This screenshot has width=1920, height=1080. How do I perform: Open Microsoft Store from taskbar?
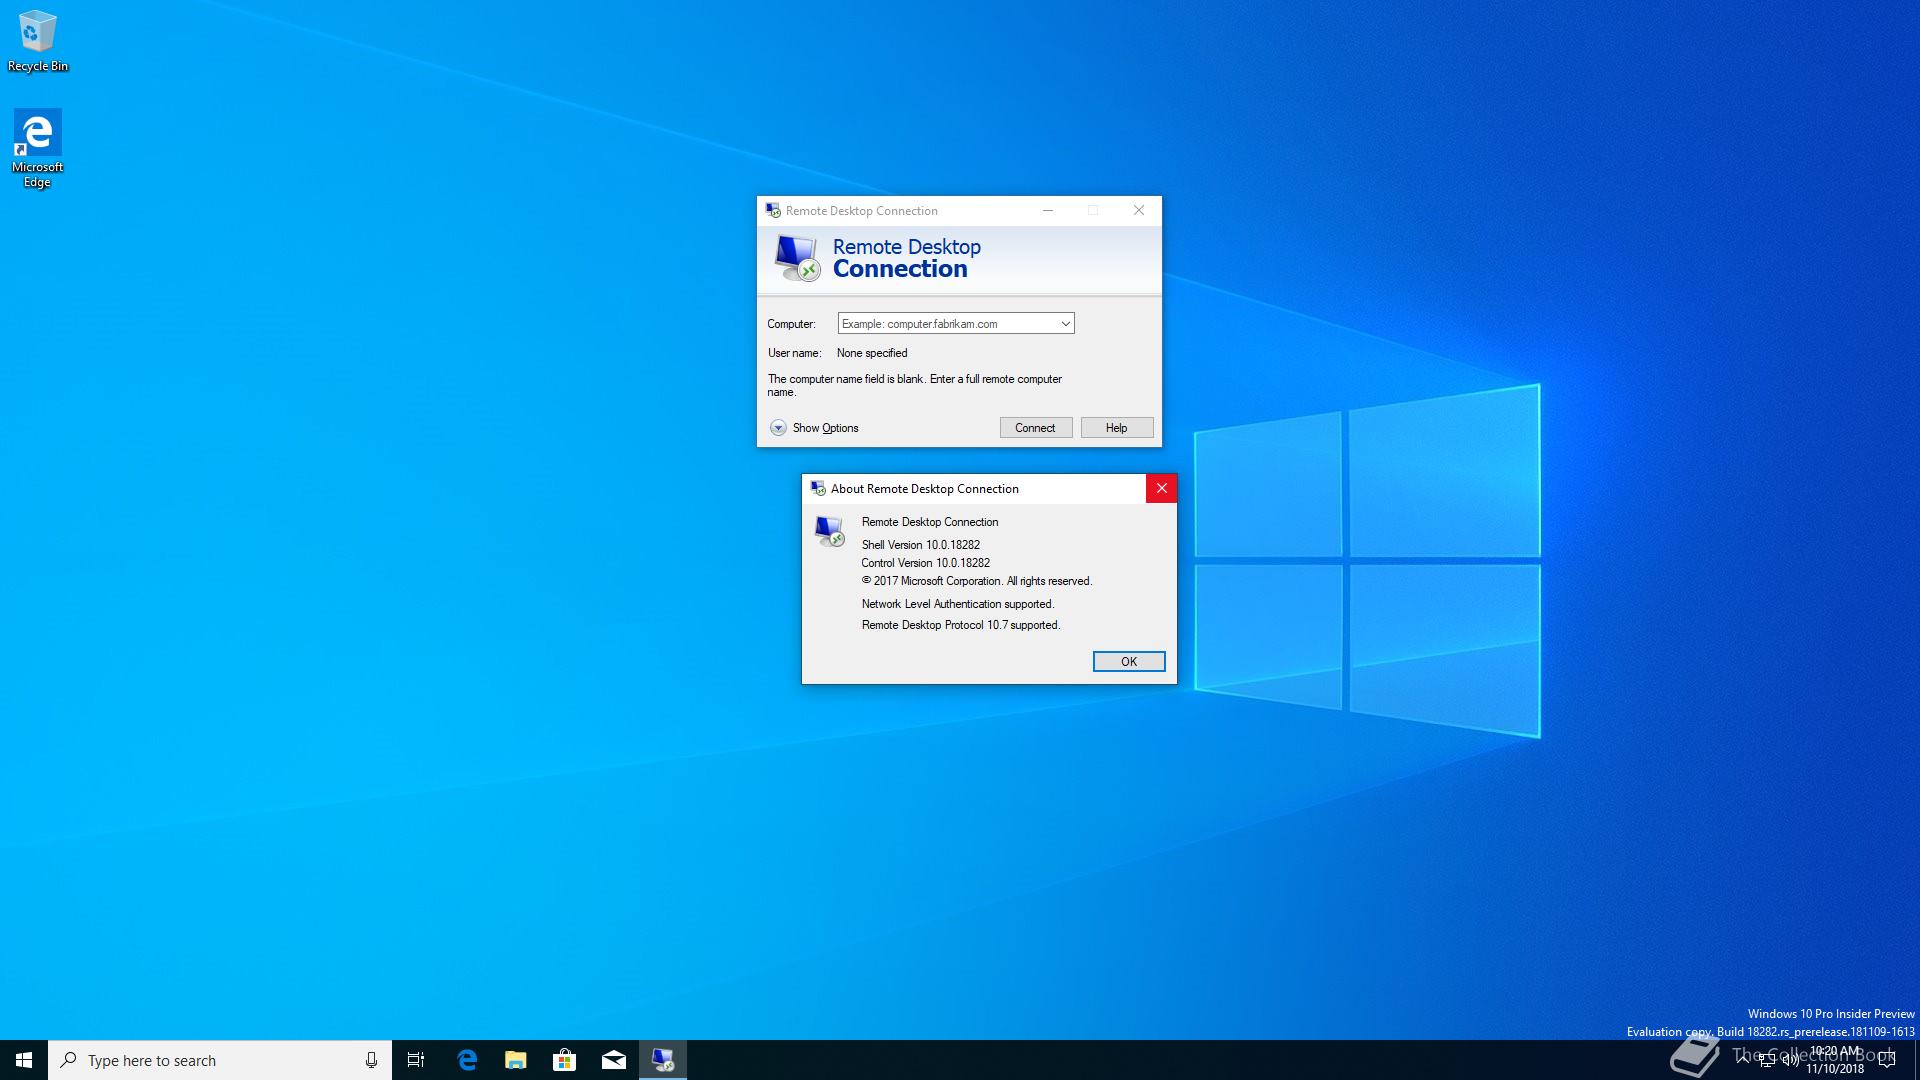(x=565, y=1060)
